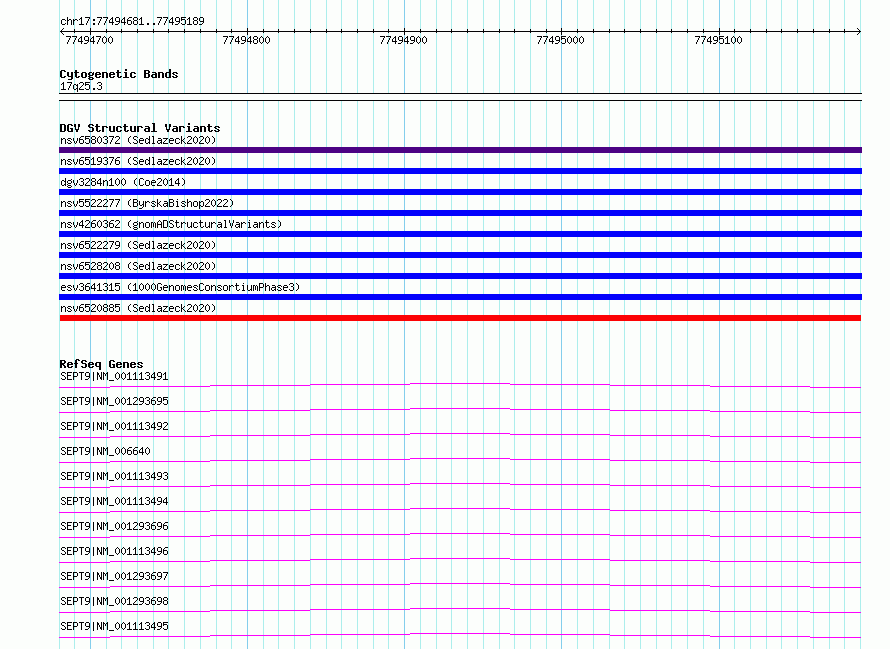Select the red nsv6520885 variant bar
Image resolution: width=890 pixels, height=649 pixels.
tap(460, 318)
